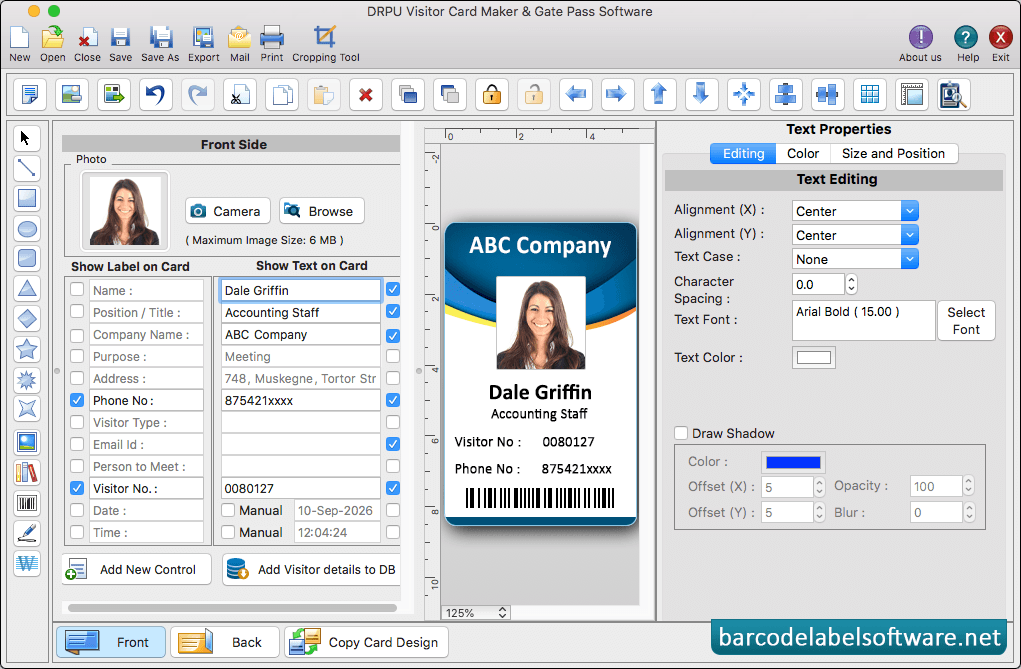The image size is (1021, 669).
Task: Click the Camera button
Action: 228,211
